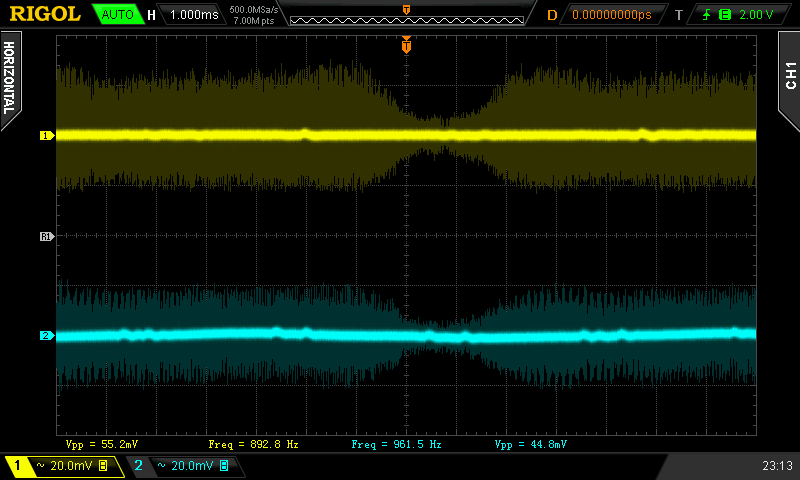Select the channel 2 label tab
800x480 pixels.
click(x=138, y=466)
